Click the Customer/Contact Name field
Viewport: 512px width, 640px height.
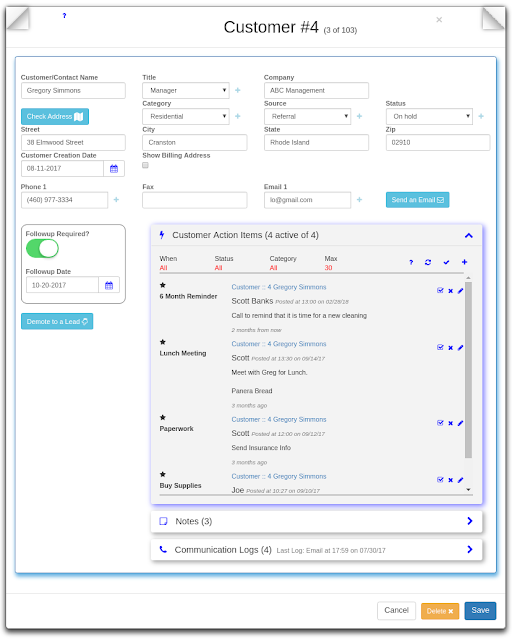click(x=73, y=90)
